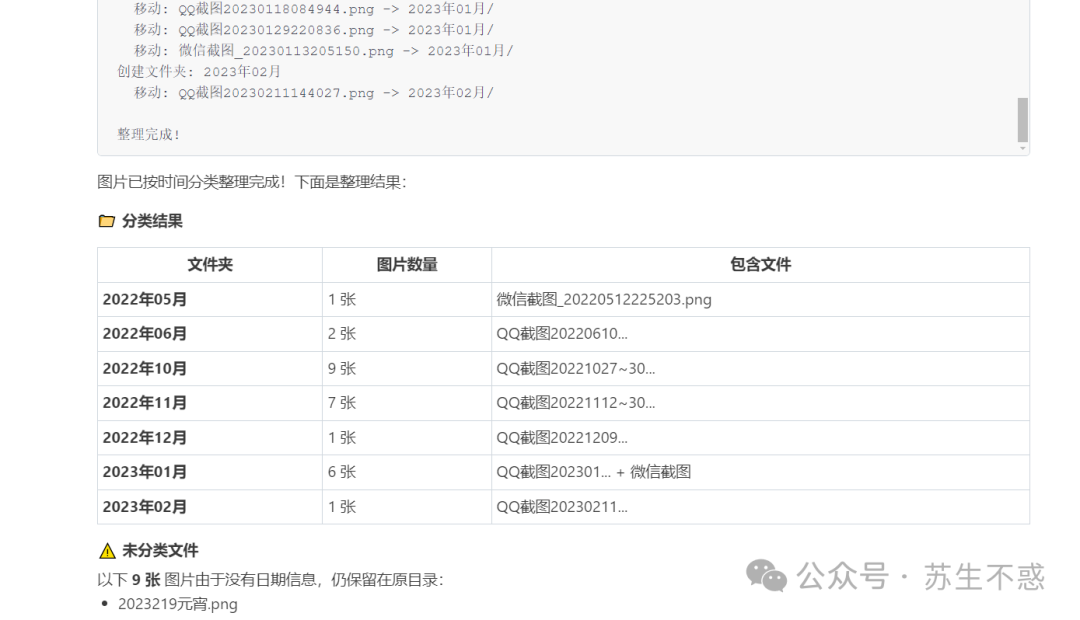Click the 6 张 count cell
Screen dimensions: 1080x620
point(407,472)
